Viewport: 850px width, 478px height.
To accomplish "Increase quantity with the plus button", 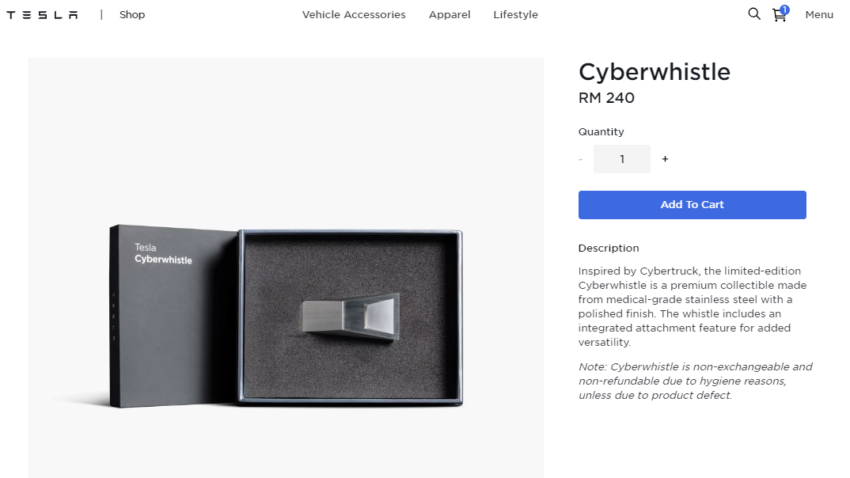I will point(665,159).
